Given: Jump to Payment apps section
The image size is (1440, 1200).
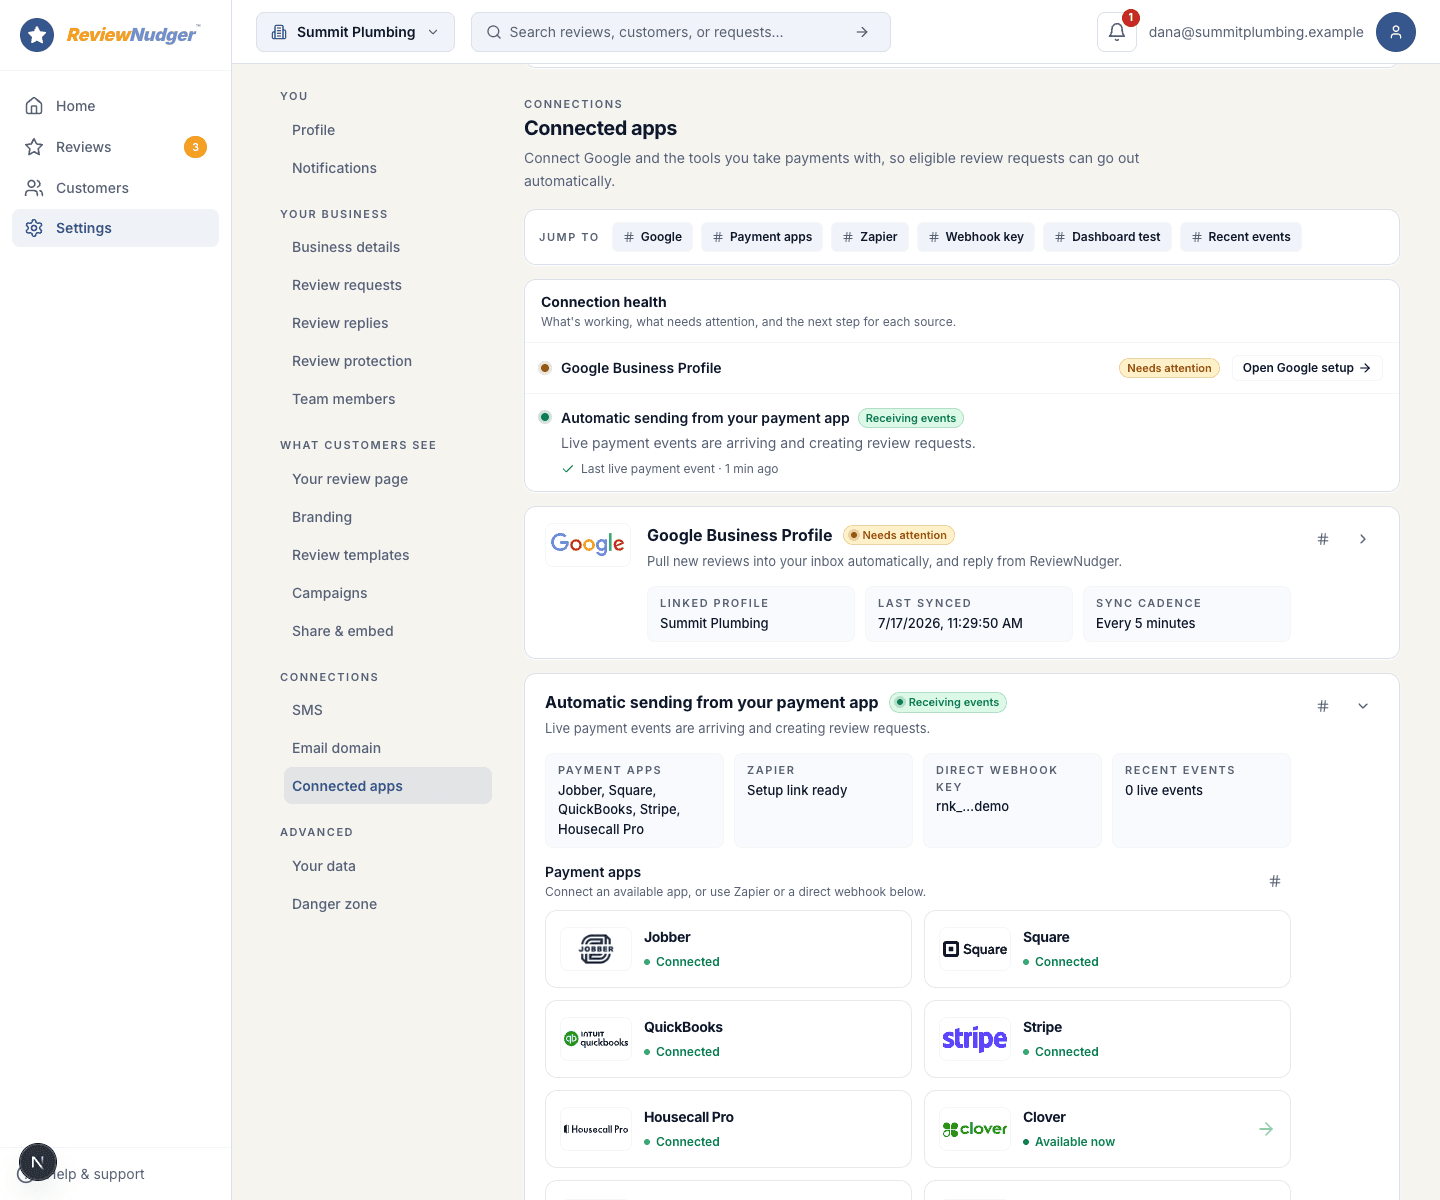Looking at the screenshot, I should tap(762, 237).
